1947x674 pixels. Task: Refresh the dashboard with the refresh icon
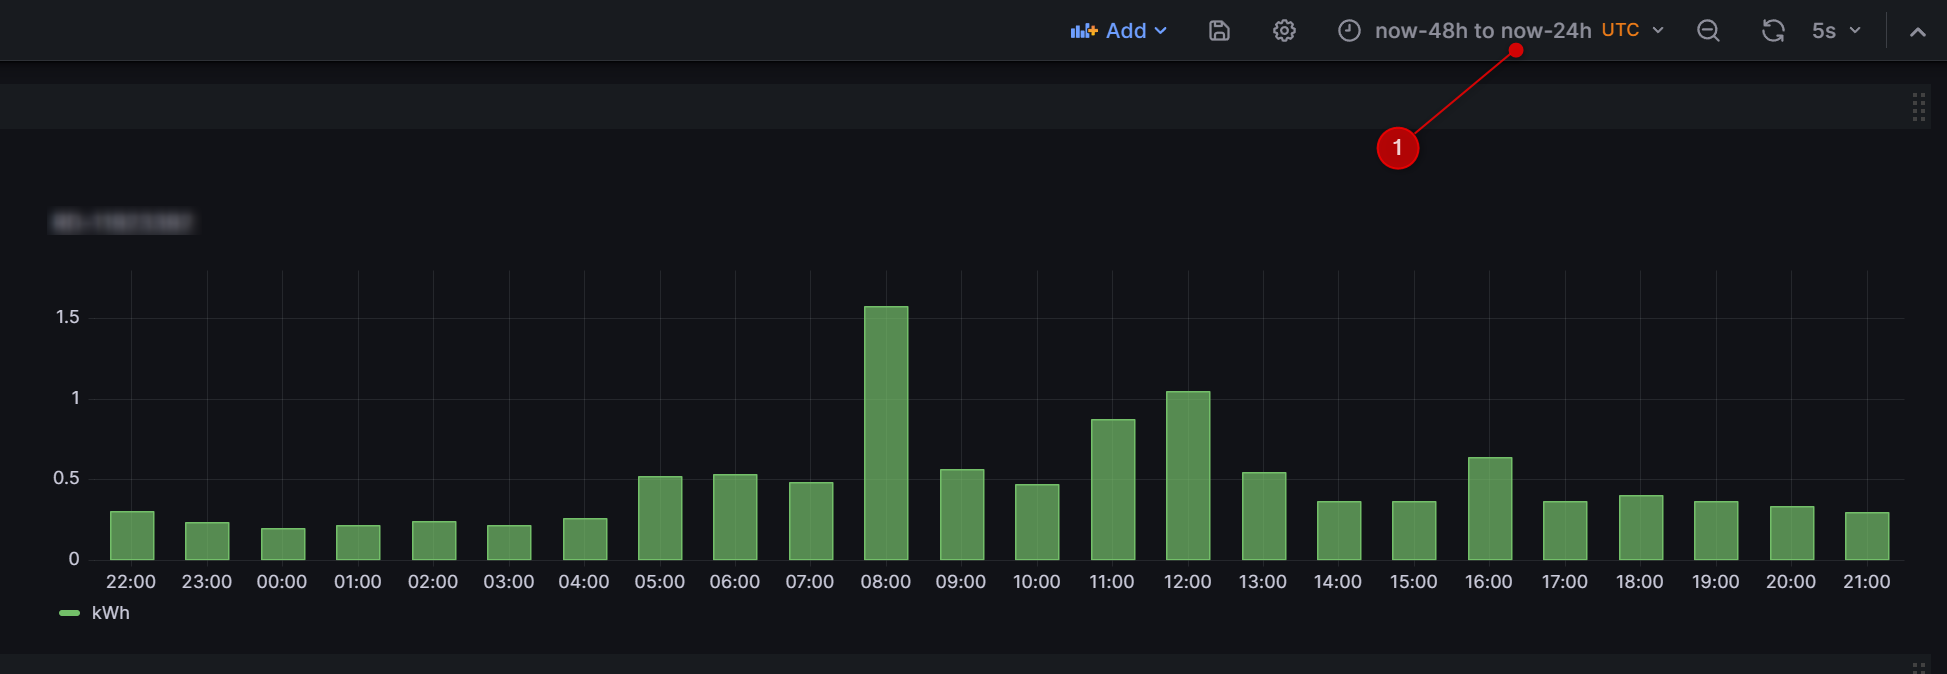click(1773, 31)
